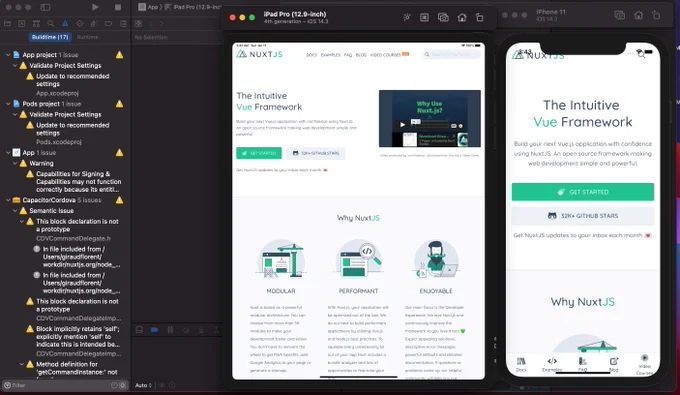The width and height of the screenshot is (680, 395).
Task: Go to Home in iPhone 11 simulator
Action: point(638,15)
